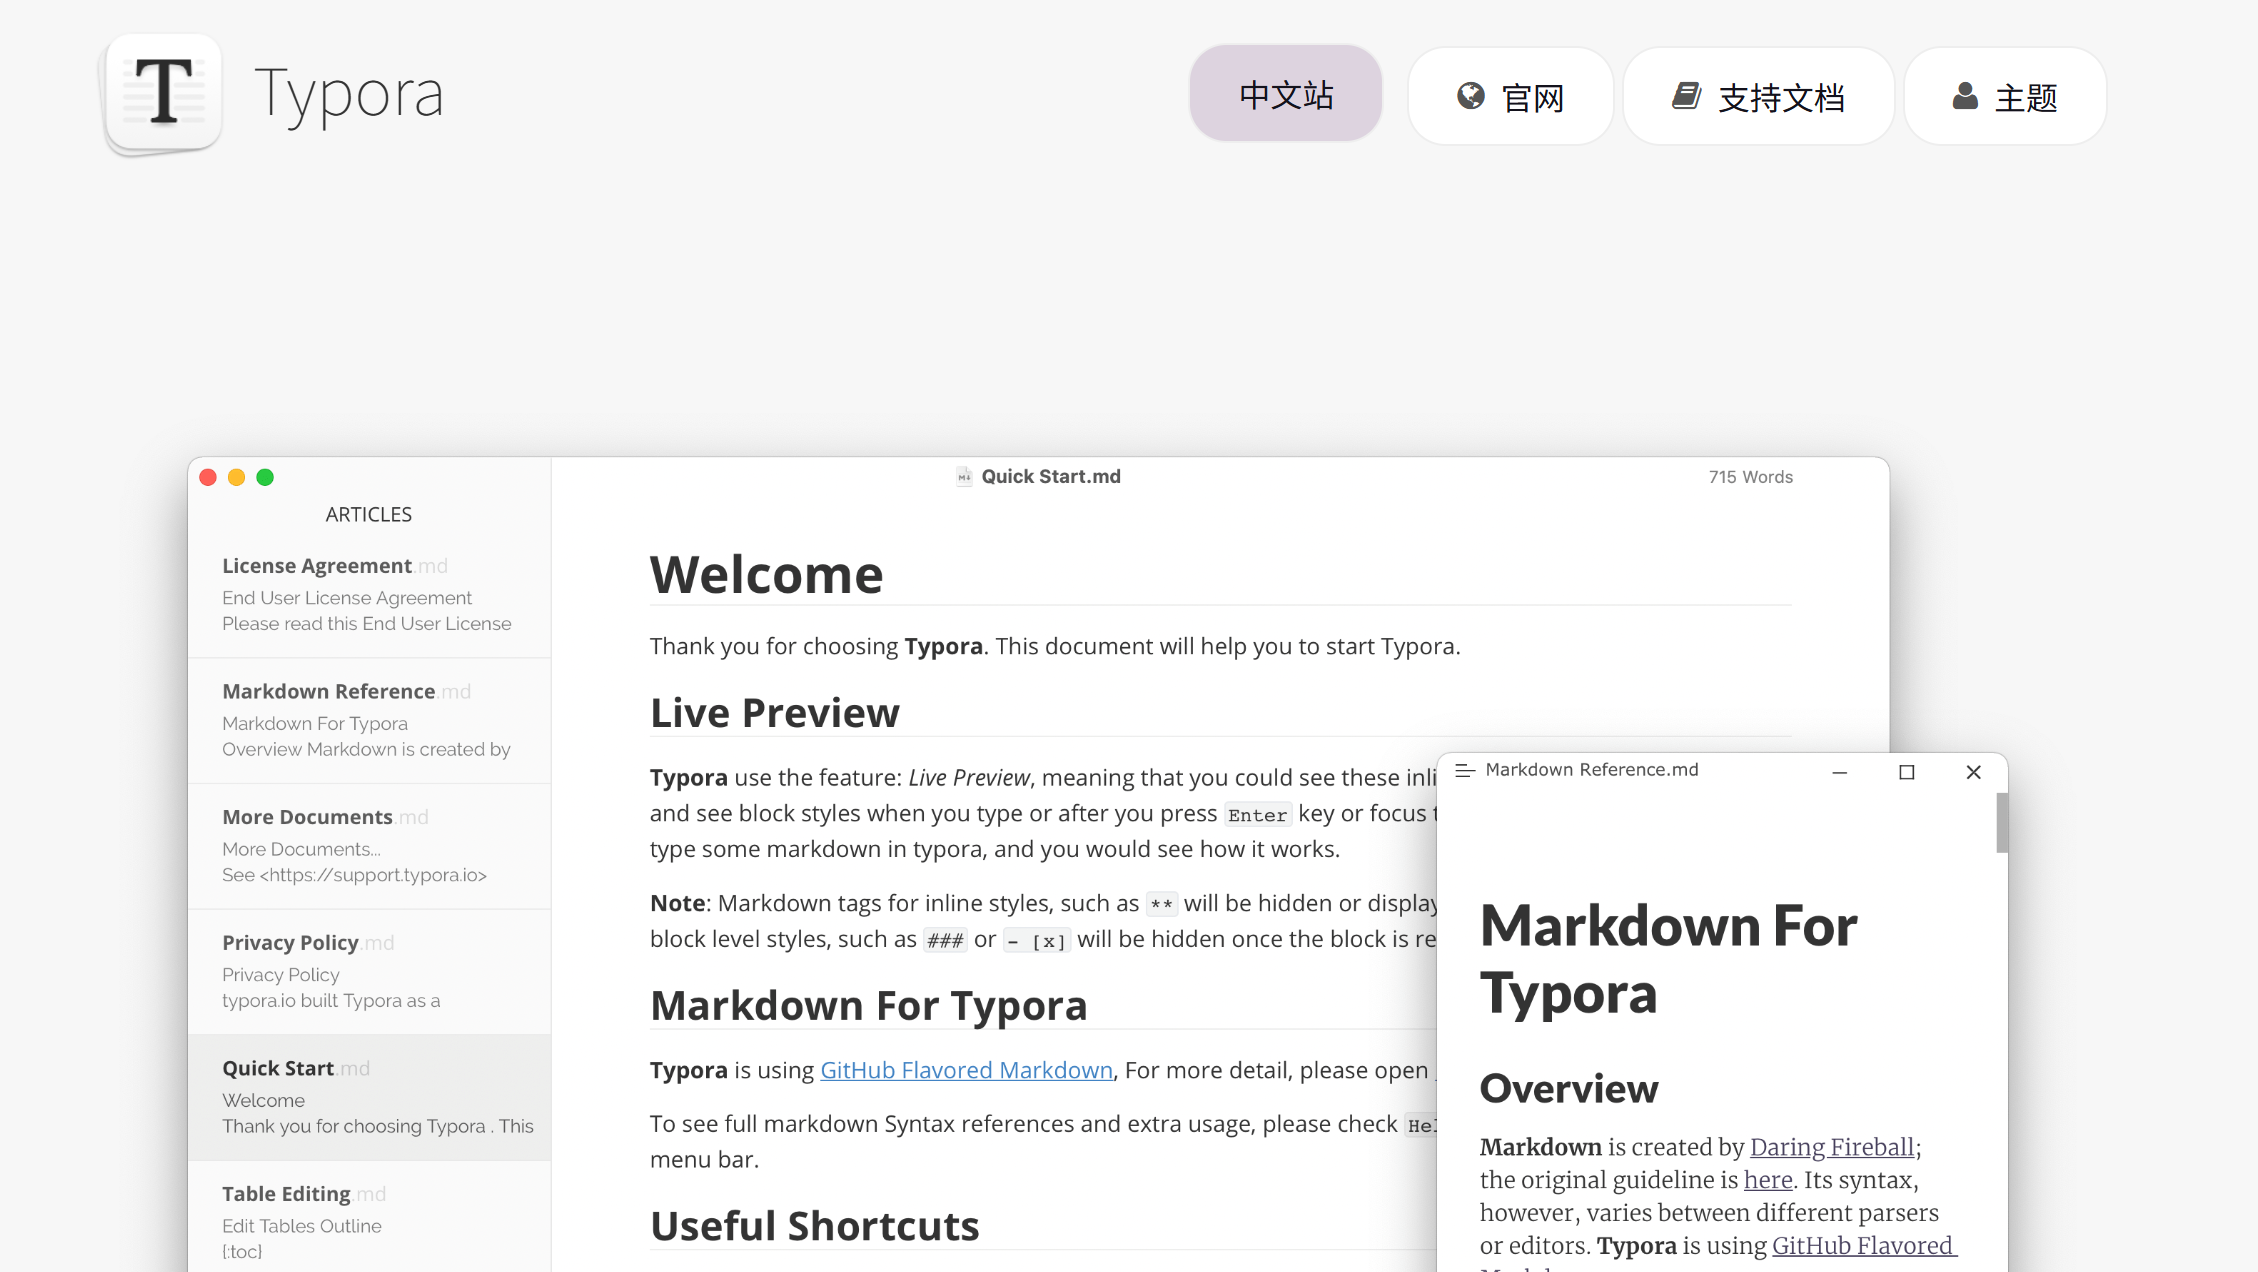Click the Welcome heading

pyautogui.click(x=766, y=575)
